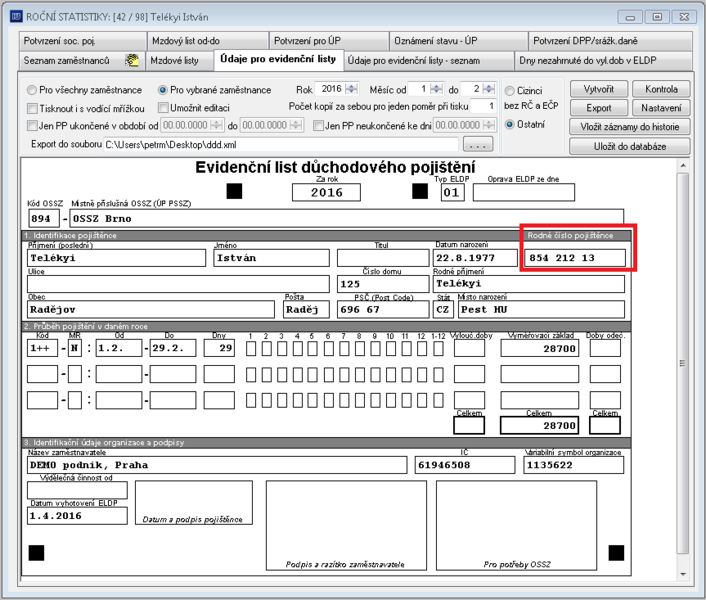Viewport: 706px width, 600px height.
Task: Select Ostatní radio button
Action: point(509,124)
